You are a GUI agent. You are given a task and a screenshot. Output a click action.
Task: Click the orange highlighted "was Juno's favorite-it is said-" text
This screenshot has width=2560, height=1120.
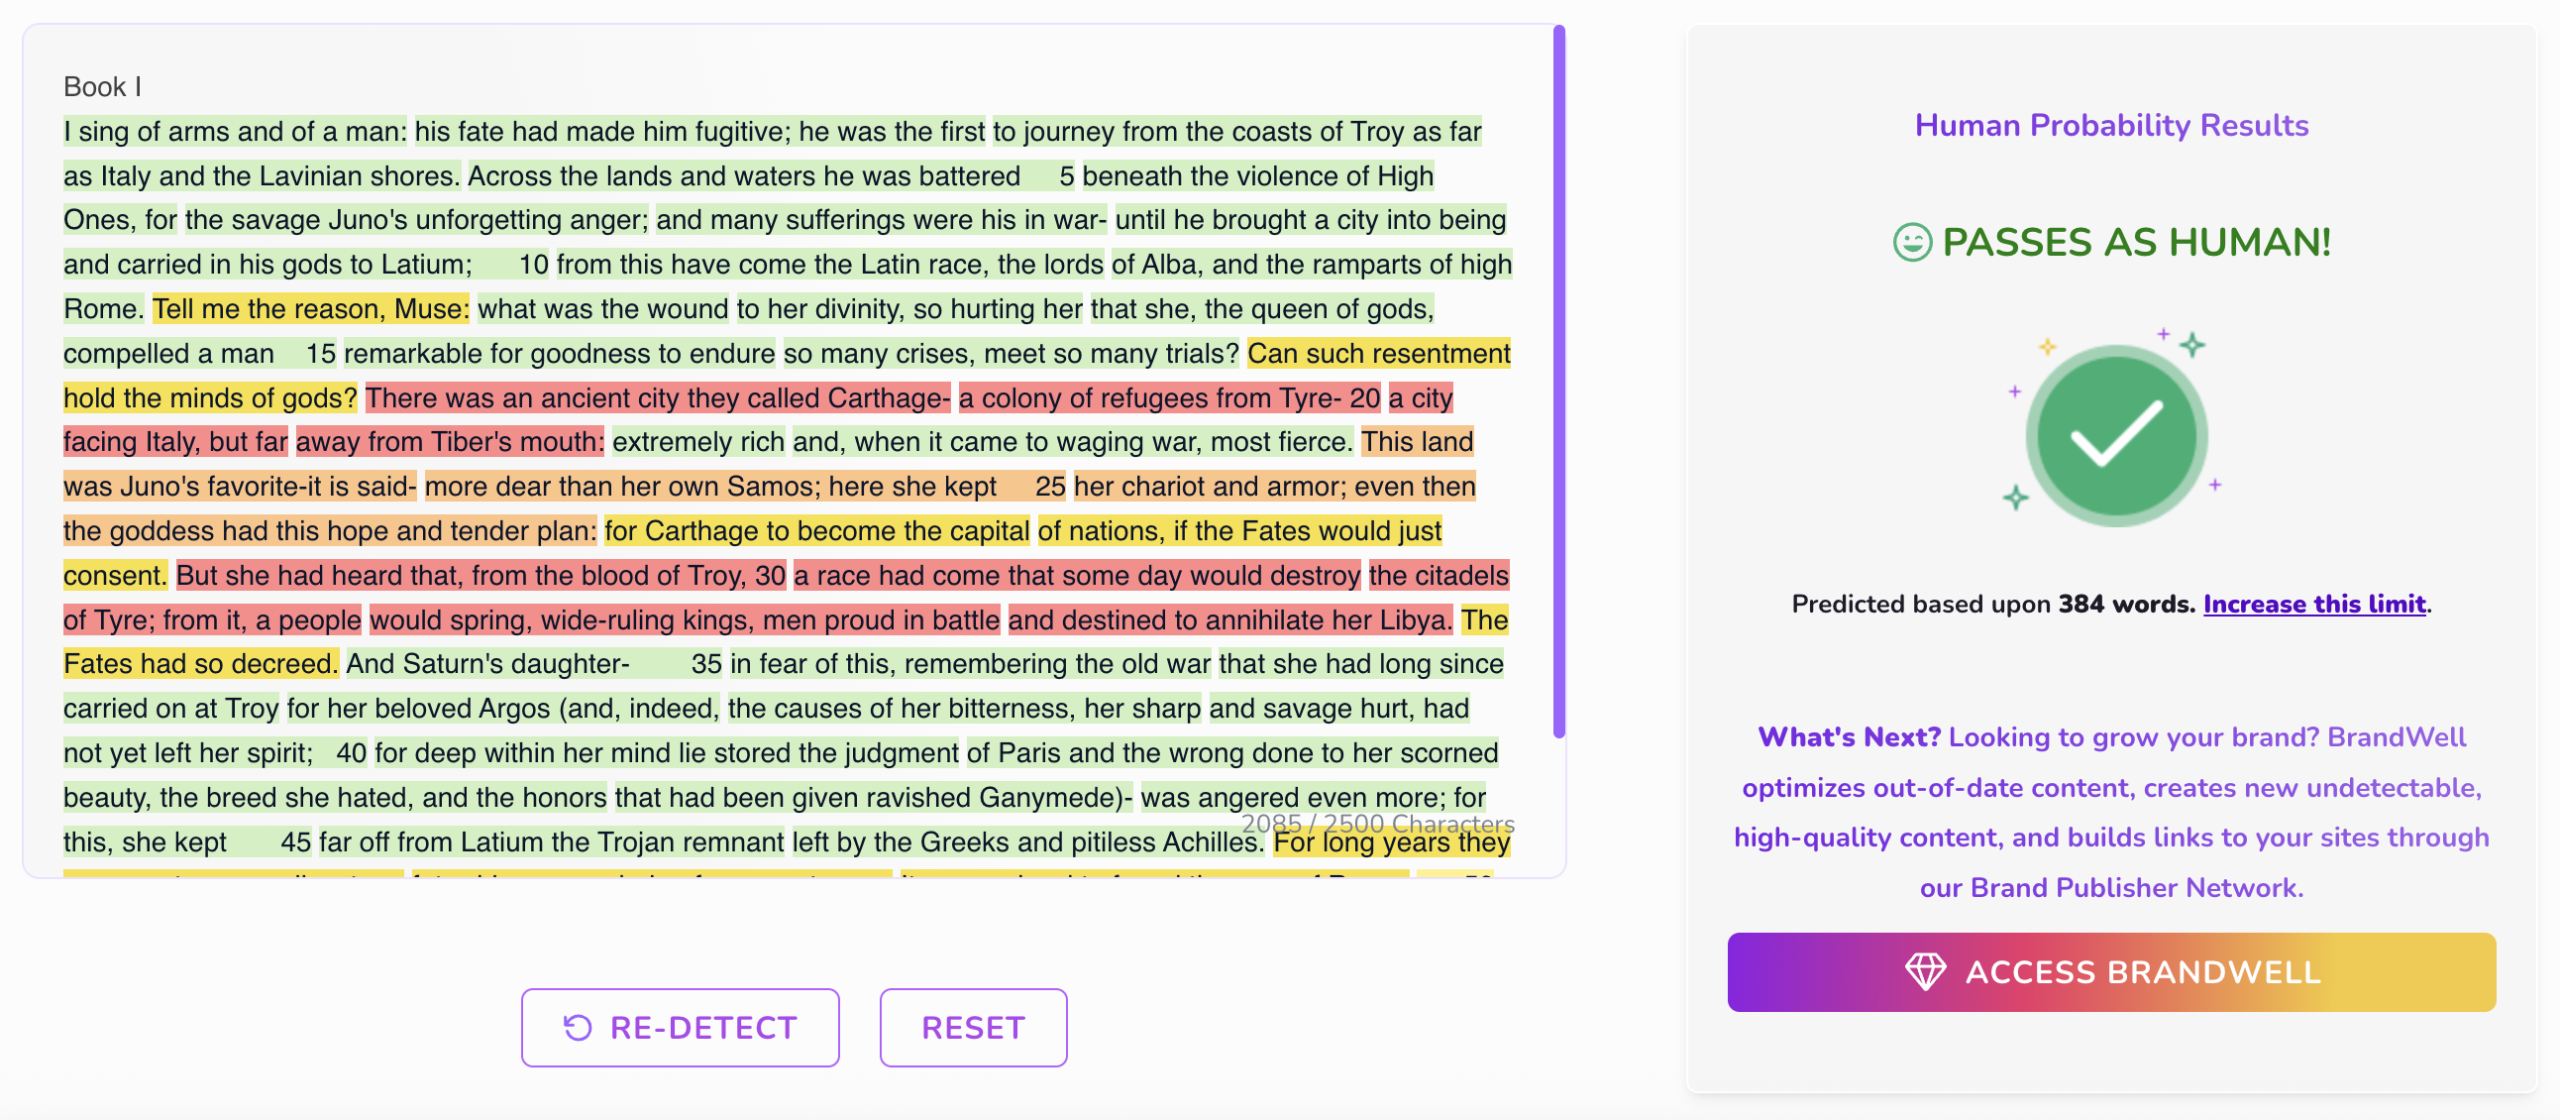point(240,487)
